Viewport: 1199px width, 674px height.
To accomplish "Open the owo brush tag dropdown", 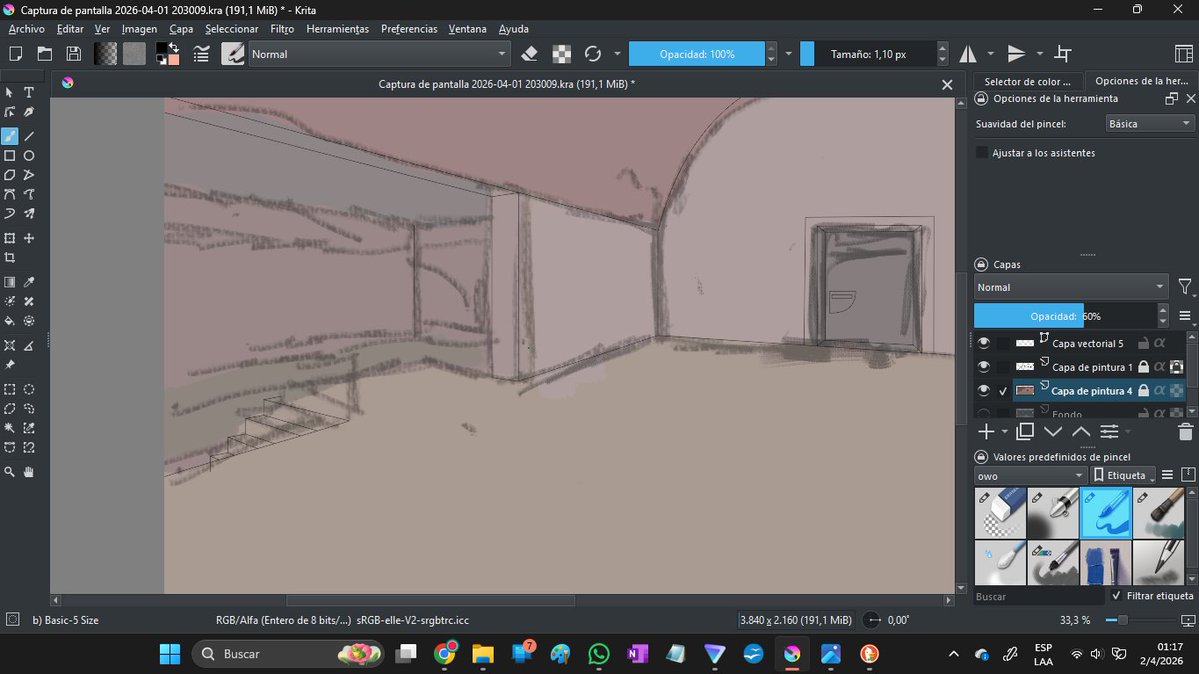I will click(1030, 475).
